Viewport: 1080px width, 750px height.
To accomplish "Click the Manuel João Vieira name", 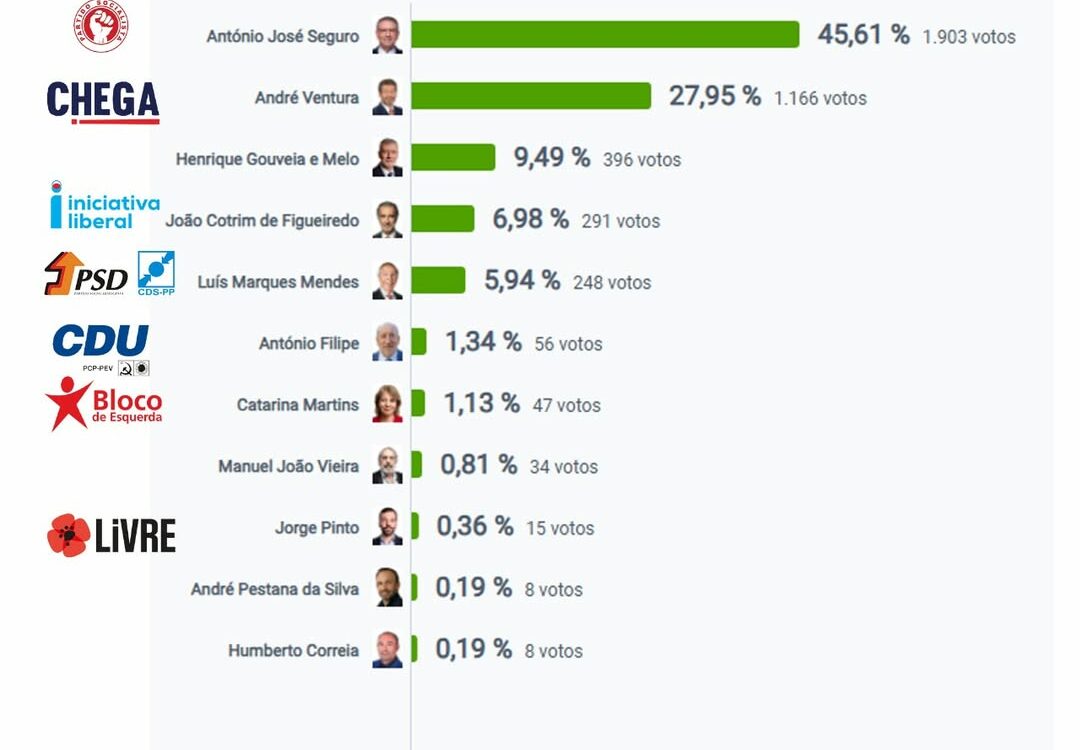I will click(288, 466).
